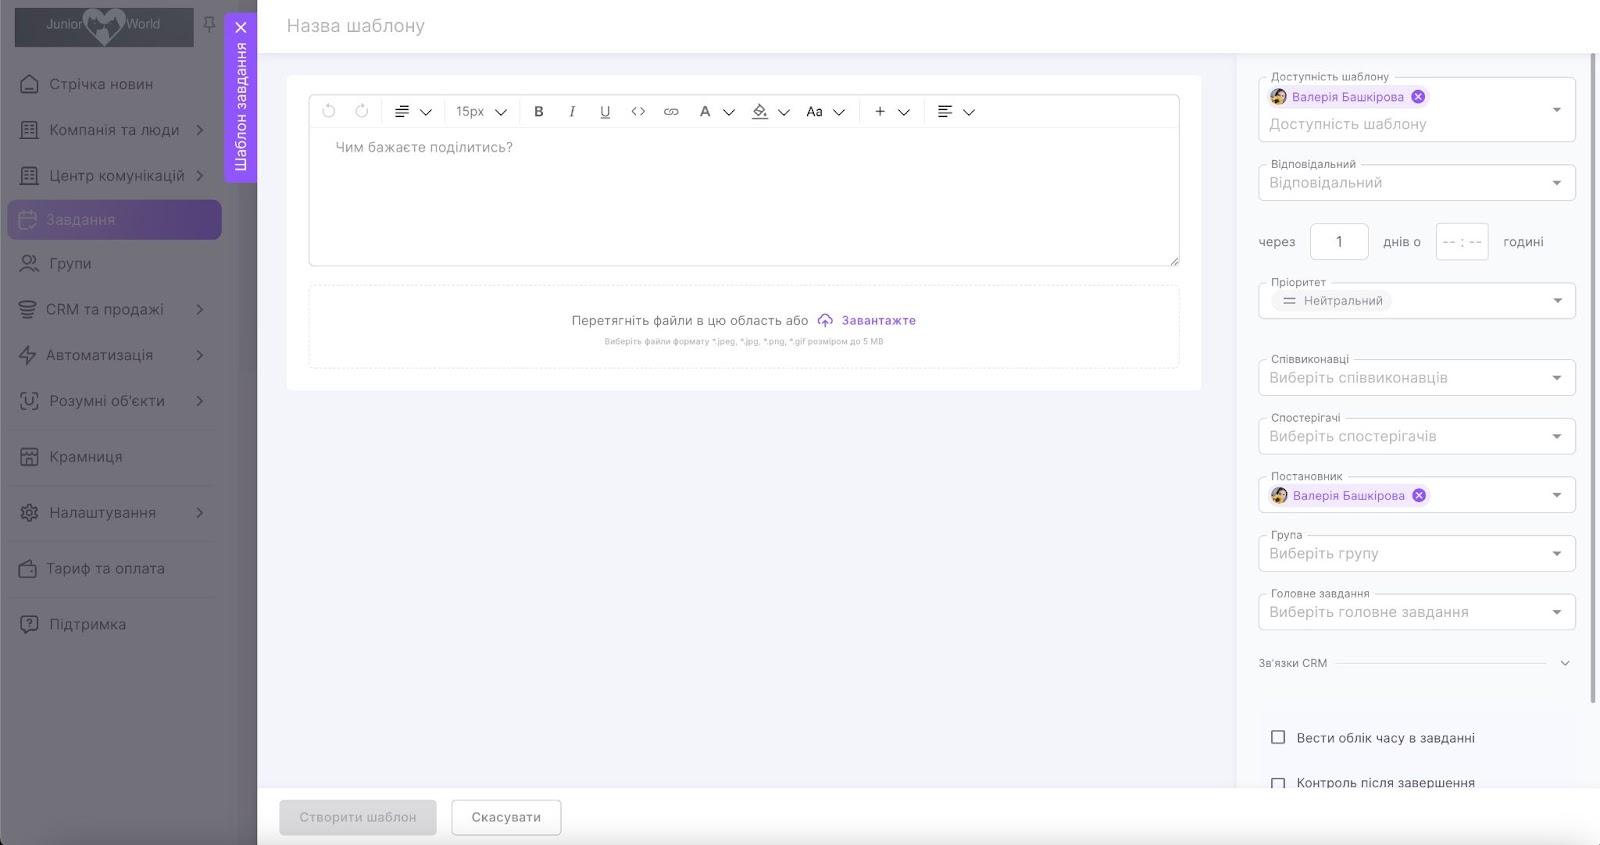Open the Головне завдання dropdown
Image resolution: width=1600 pixels, height=845 pixels.
tap(1417, 612)
